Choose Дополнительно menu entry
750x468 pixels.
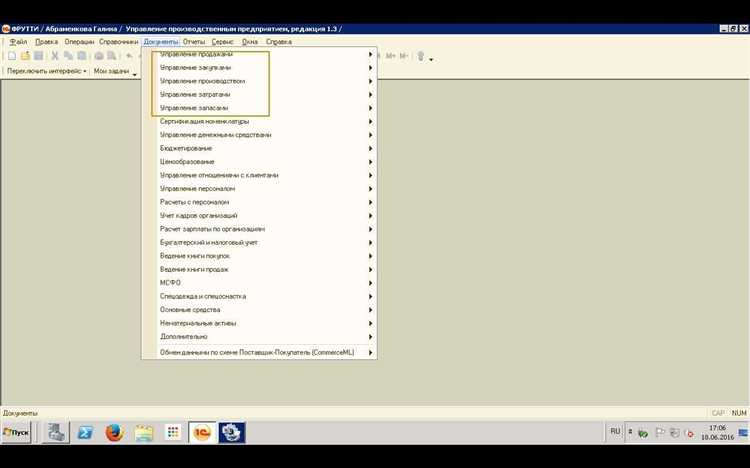click(259, 336)
